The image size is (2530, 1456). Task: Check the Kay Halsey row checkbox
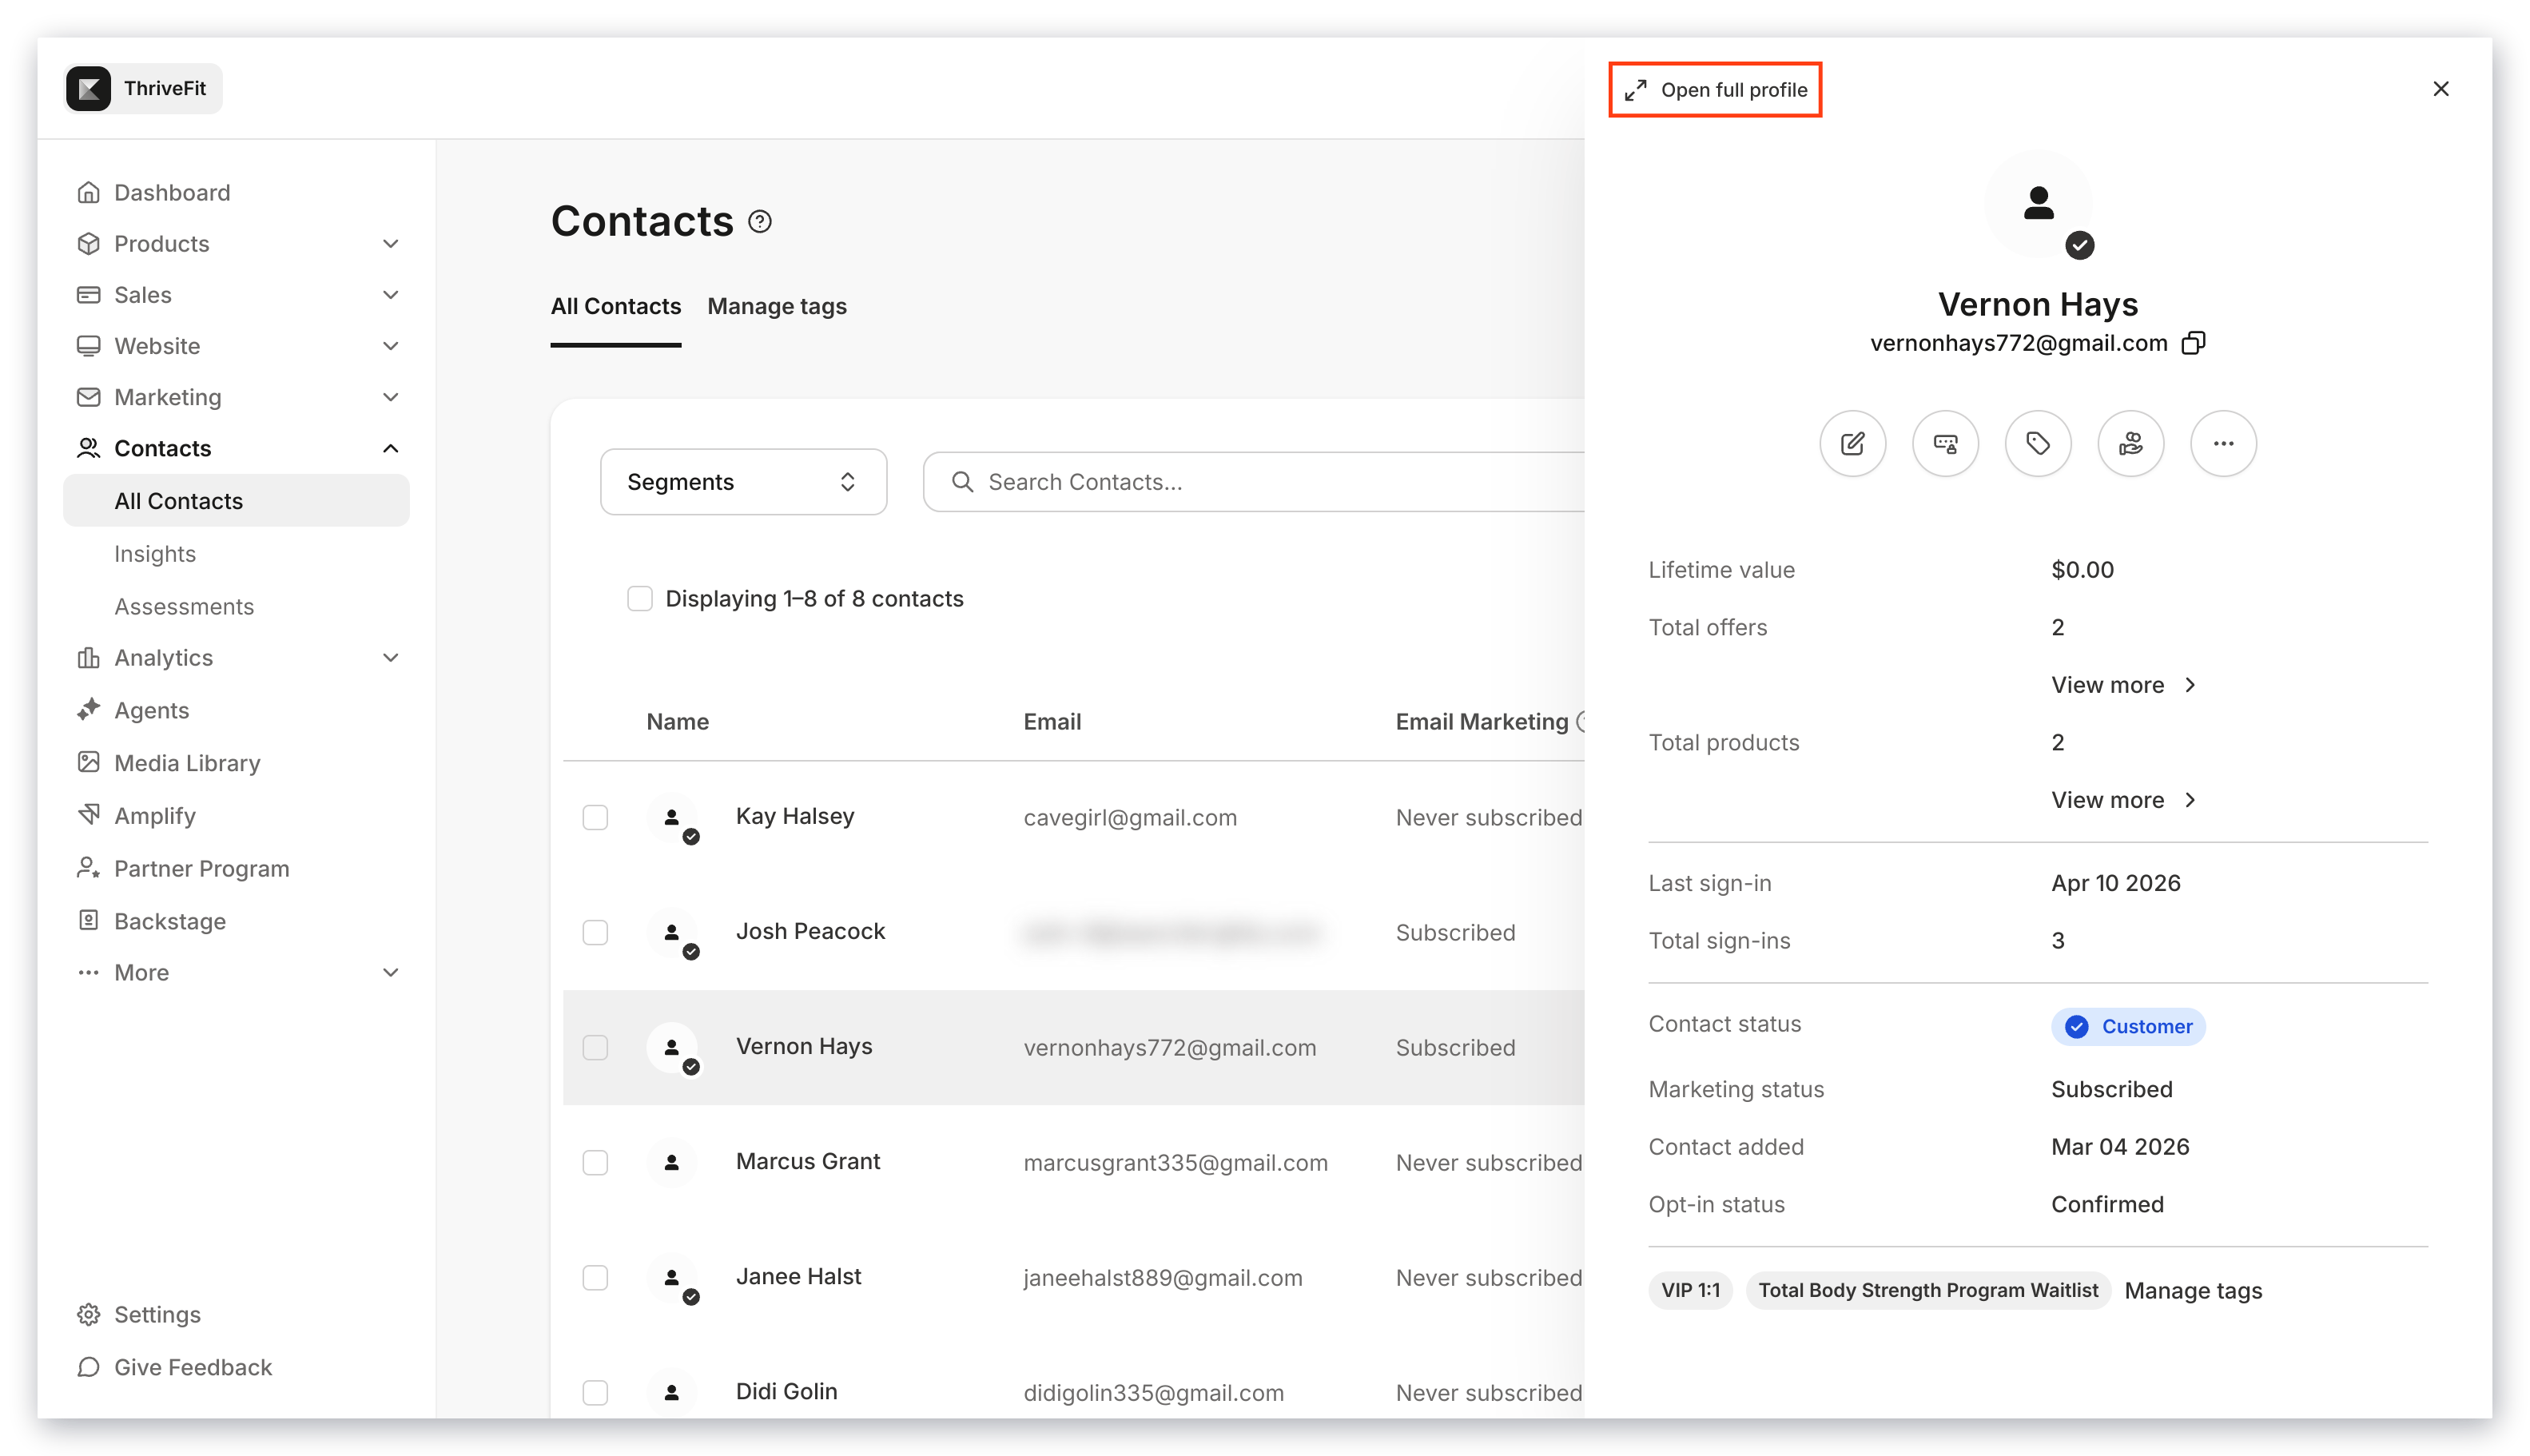(x=595, y=818)
